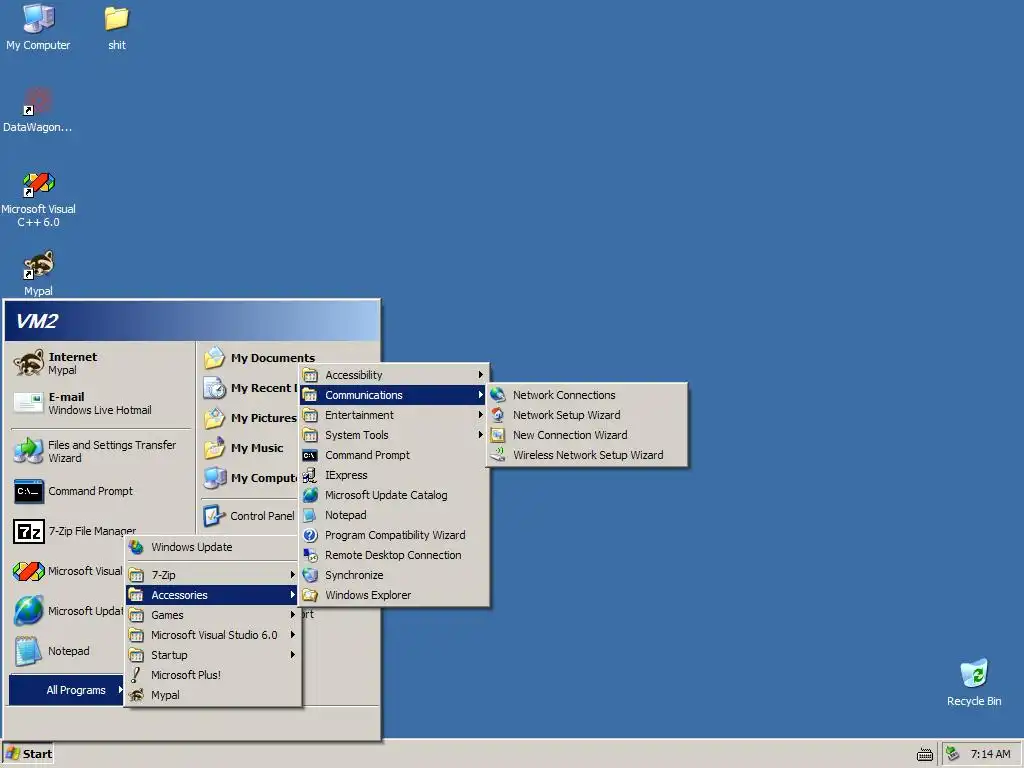Open My Pictures in Start menu
Screen dimensions: 1024x768
(x=249, y=418)
